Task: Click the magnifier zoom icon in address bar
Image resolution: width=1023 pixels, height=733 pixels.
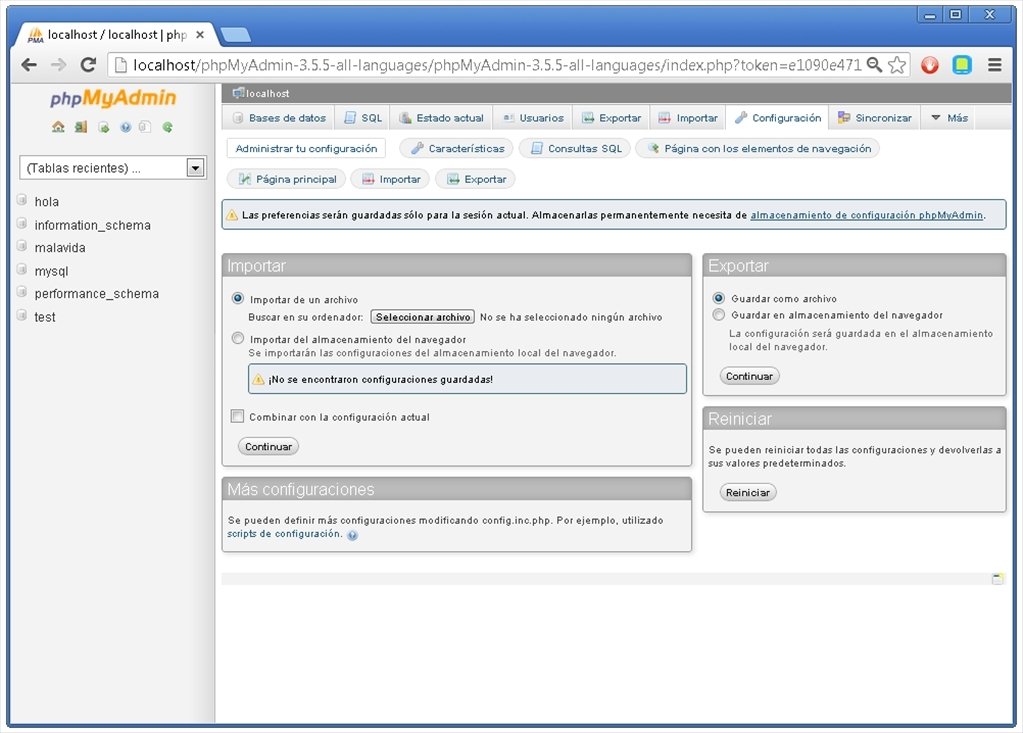Action: point(874,65)
